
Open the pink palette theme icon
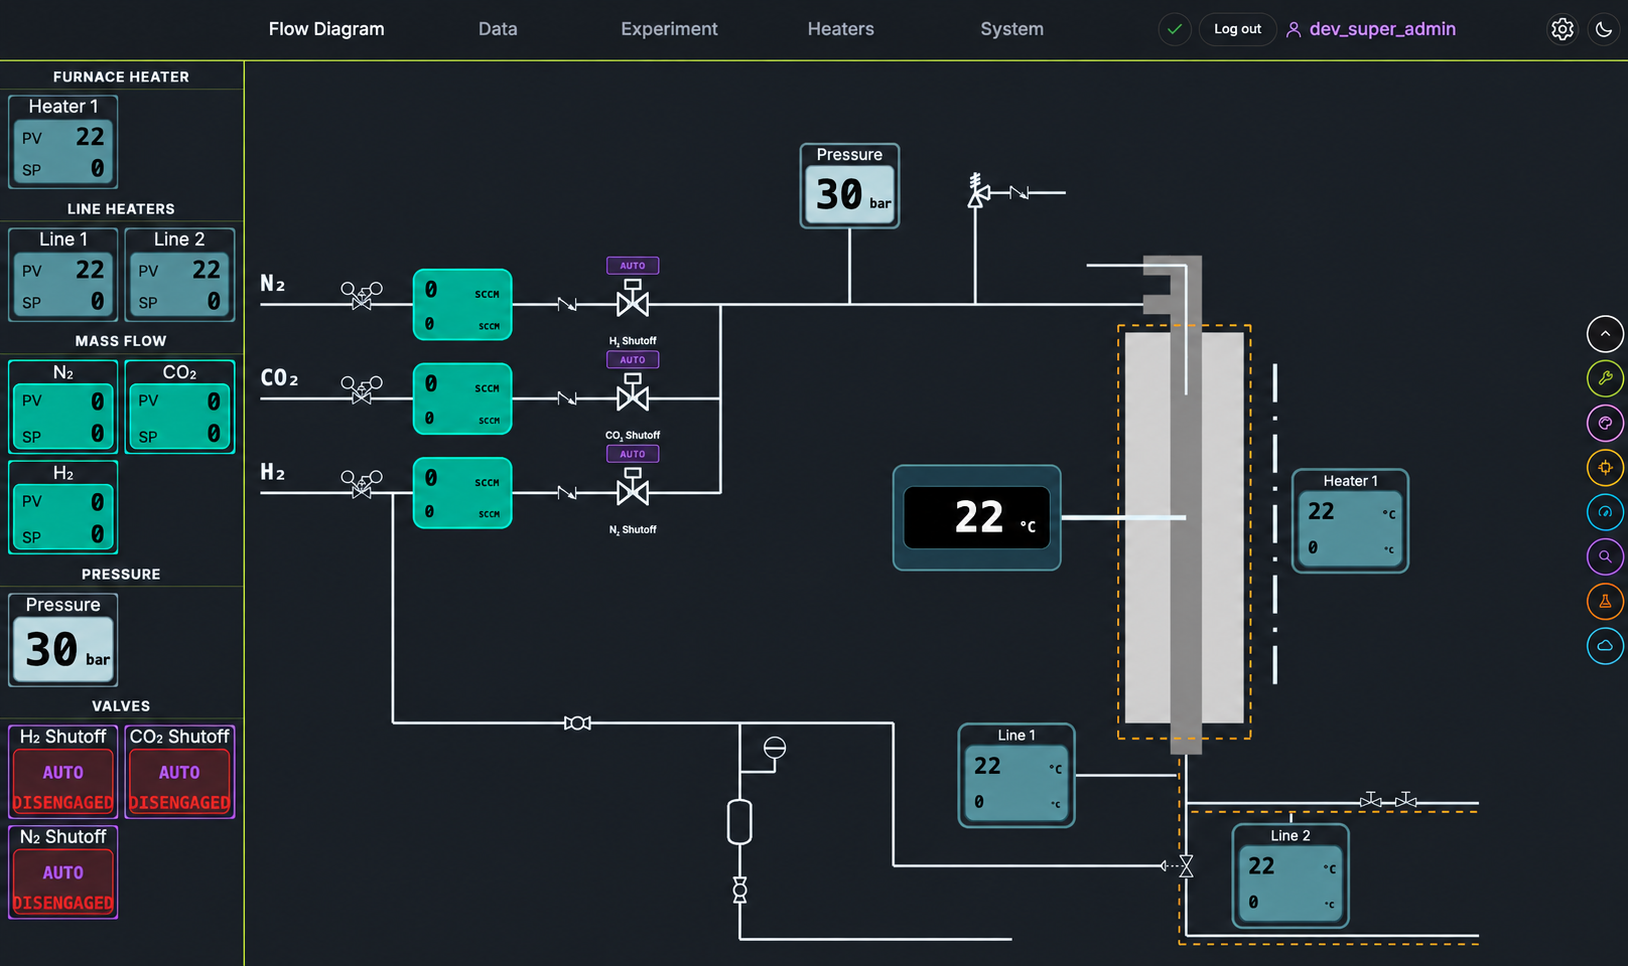pyautogui.click(x=1605, y=423)
